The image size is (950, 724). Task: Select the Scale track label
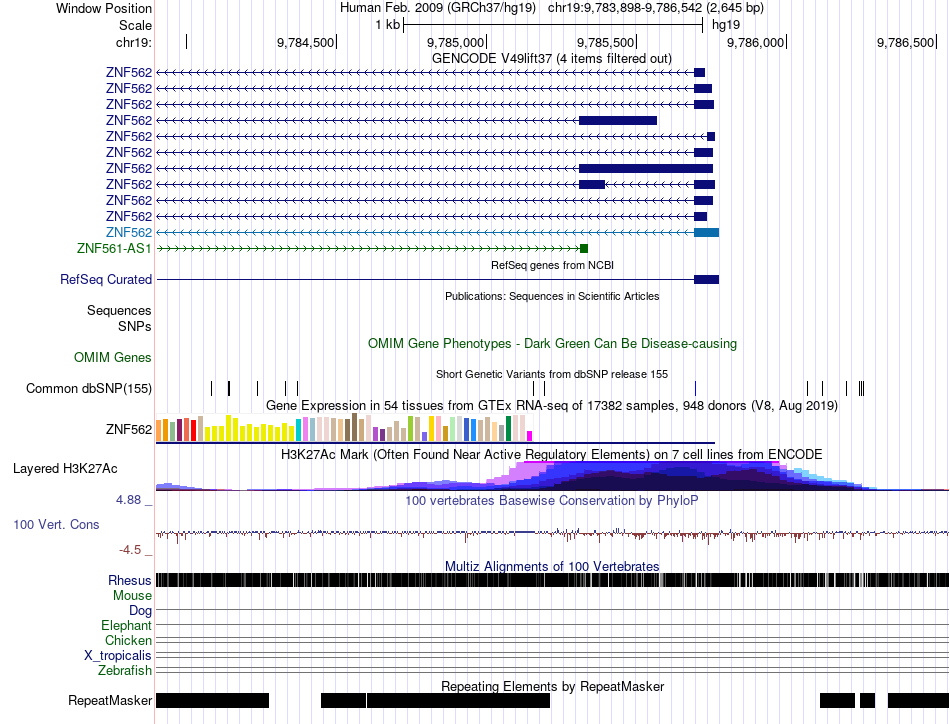(135, 25)
